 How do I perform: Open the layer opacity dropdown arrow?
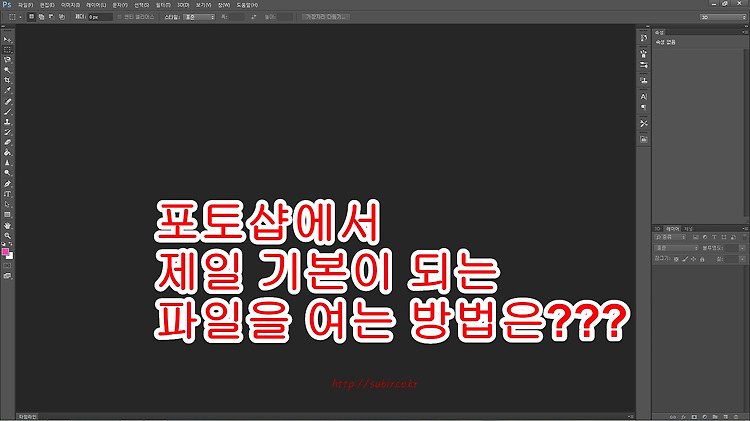742,248
